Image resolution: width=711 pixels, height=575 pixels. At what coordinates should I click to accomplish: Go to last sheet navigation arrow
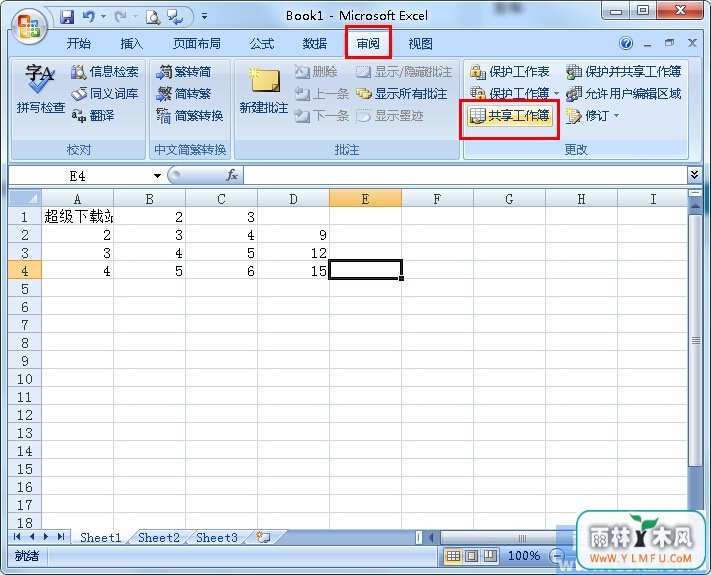point(60,537)
